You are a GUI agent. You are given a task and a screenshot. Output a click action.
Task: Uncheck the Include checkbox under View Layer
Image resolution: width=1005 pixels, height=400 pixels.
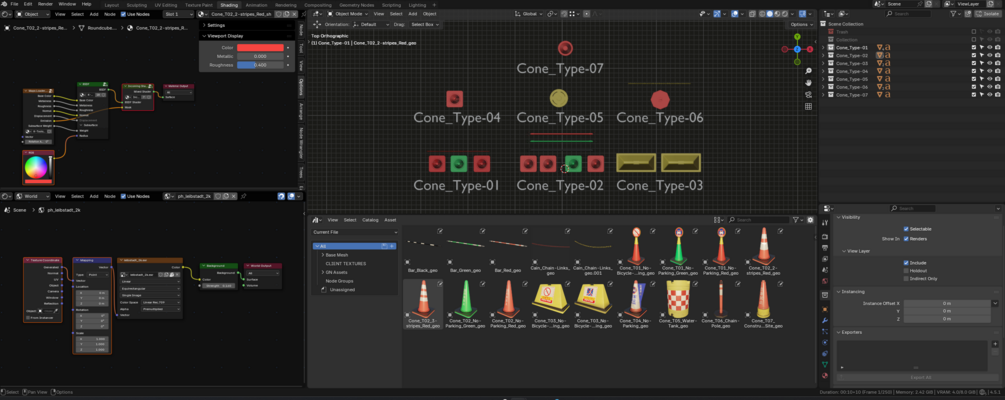click(906, 262)
